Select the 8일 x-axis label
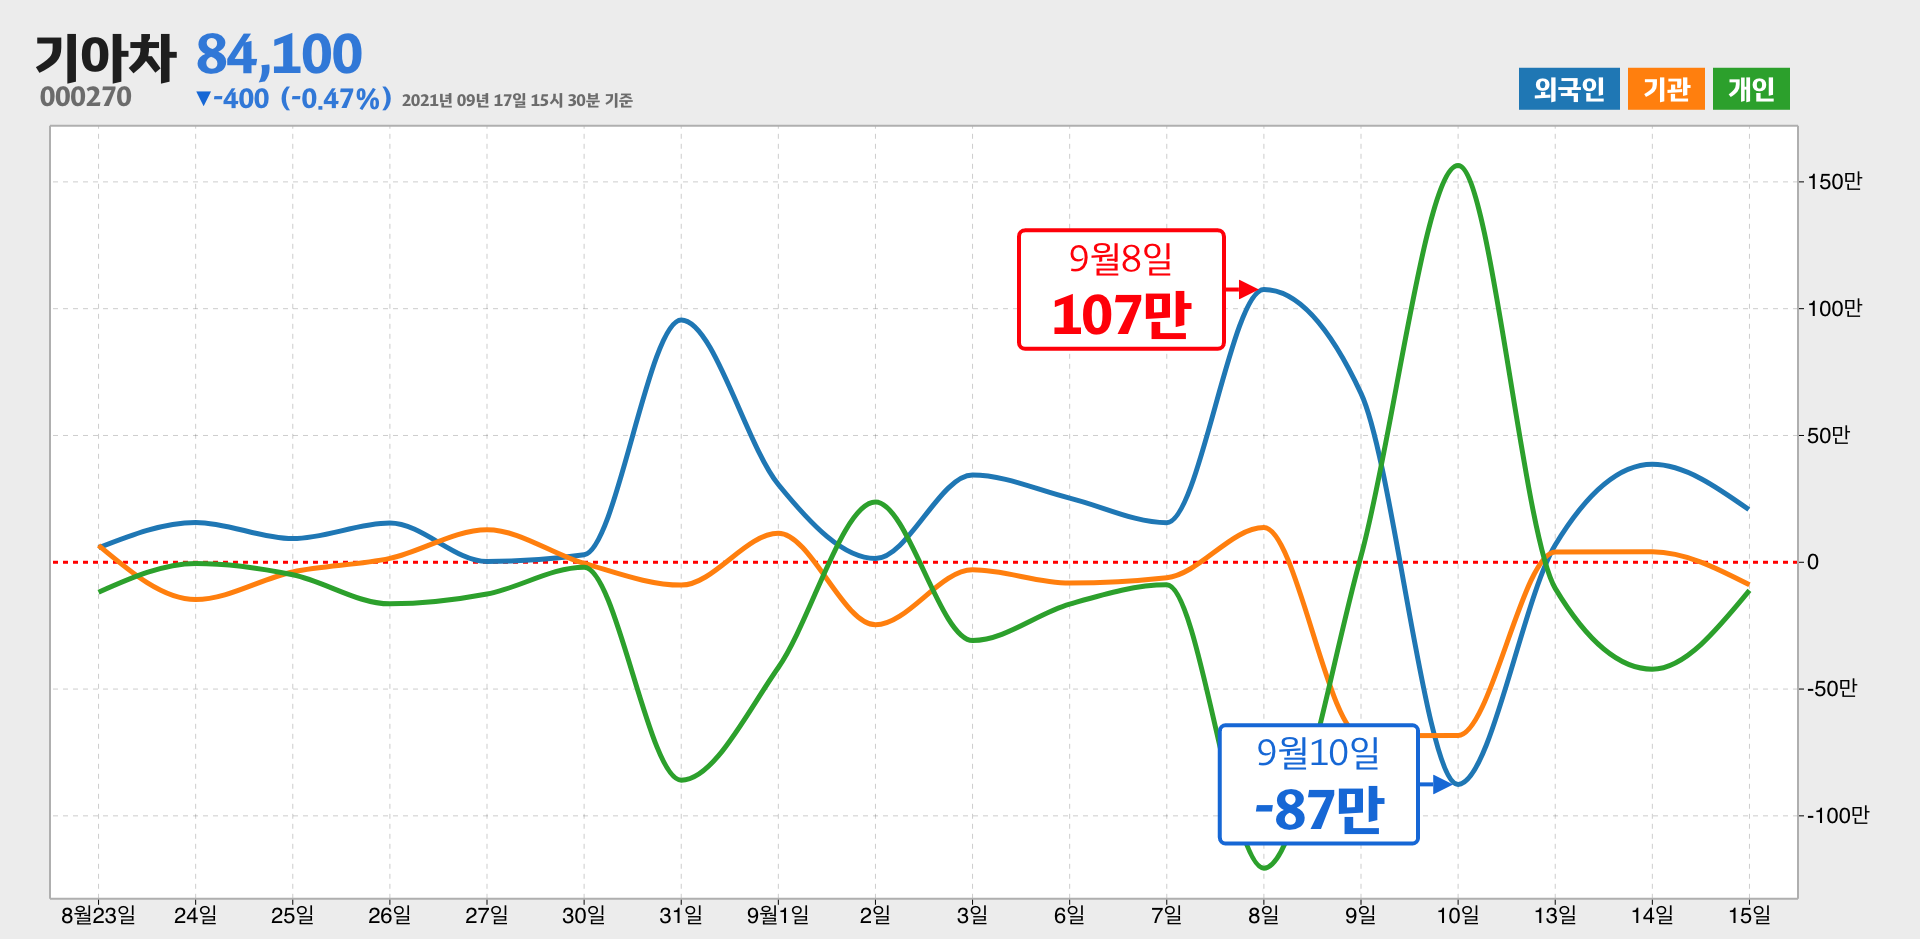Screen dimensions: 1920x939 click(x=1263, y=915)
